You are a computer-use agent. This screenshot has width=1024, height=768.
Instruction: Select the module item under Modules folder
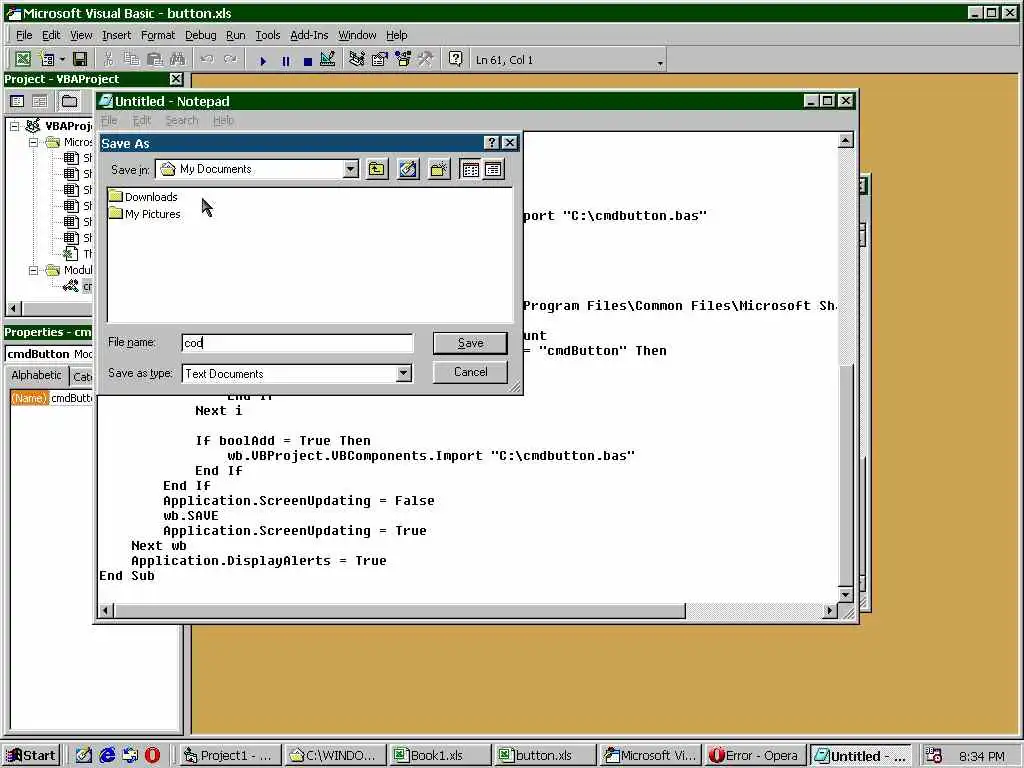coord(78,286)
